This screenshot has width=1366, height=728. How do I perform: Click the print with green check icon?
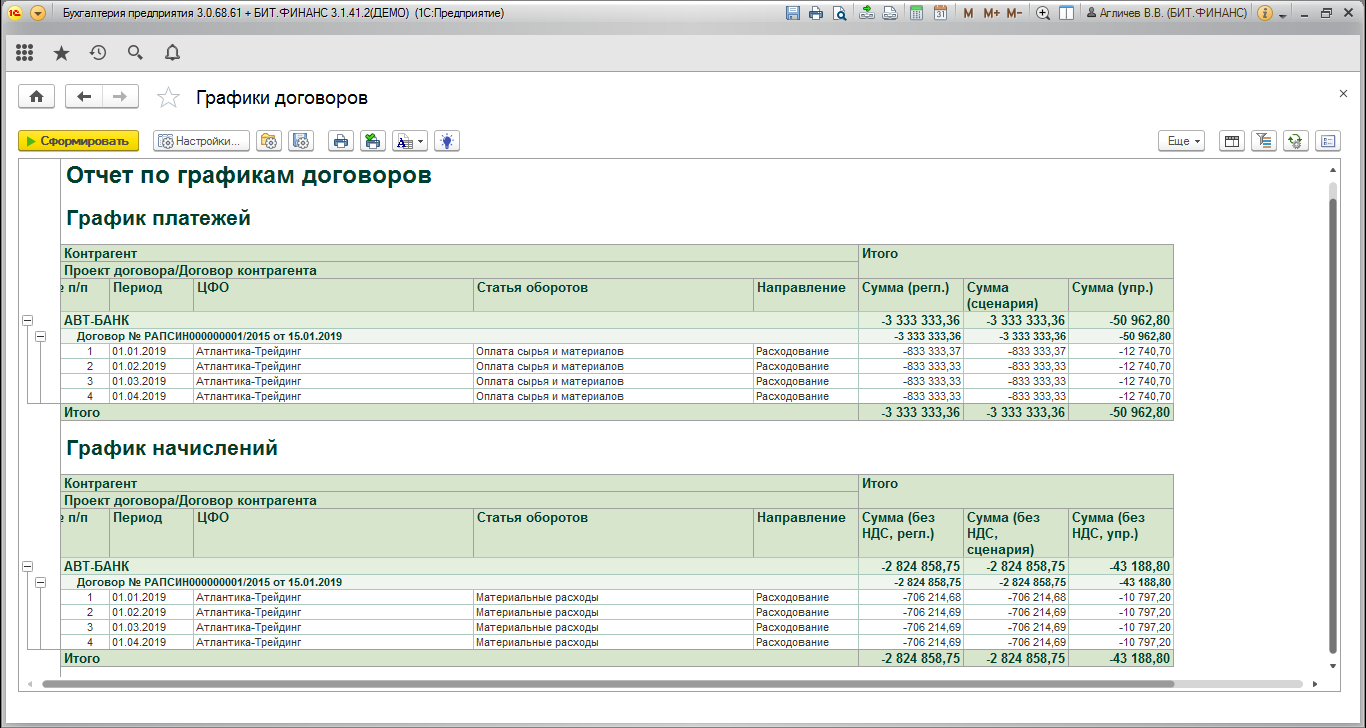pos(373,141)
